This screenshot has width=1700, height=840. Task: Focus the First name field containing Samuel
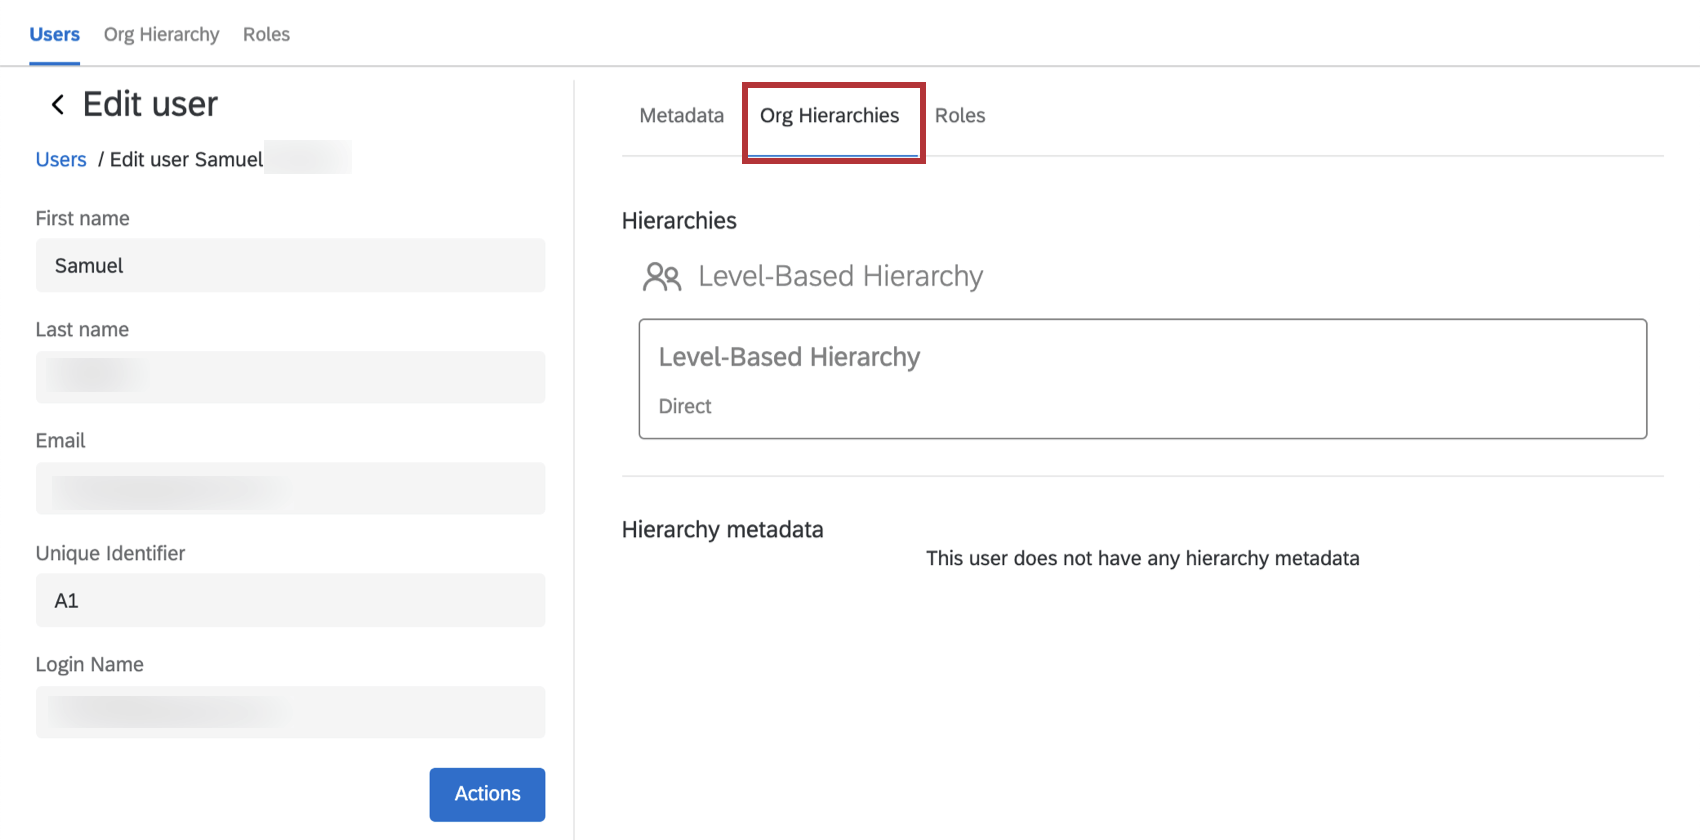290,266
